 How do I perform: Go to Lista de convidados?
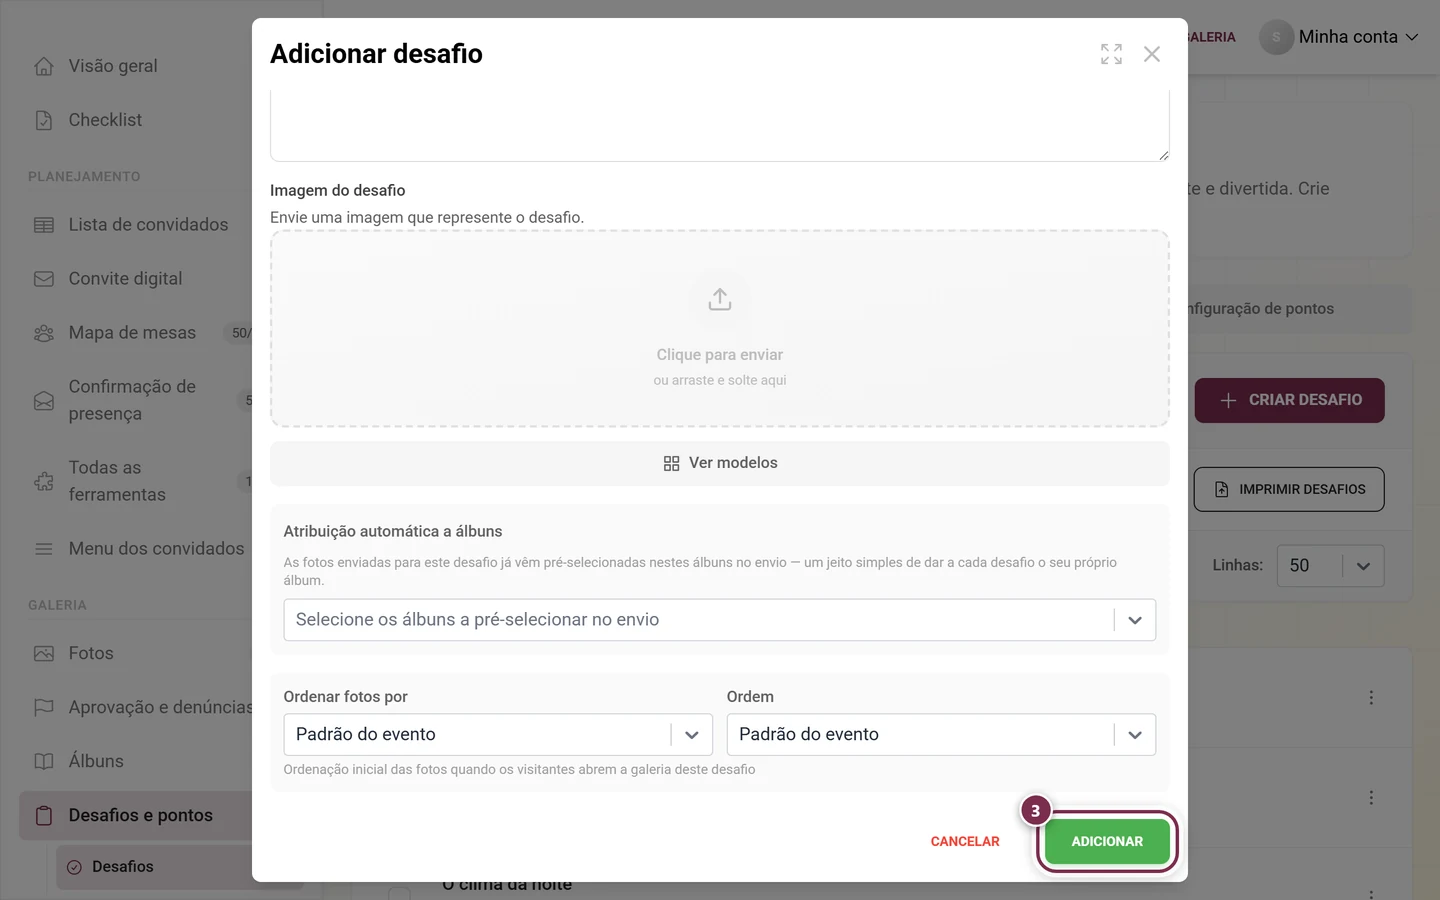(x=148, y=225)
